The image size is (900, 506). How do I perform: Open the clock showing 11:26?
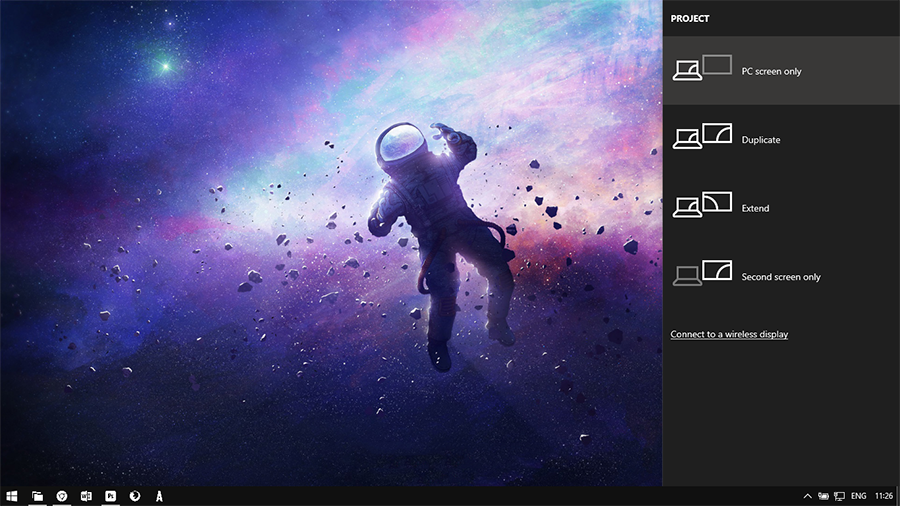click(x=883, y=496)
